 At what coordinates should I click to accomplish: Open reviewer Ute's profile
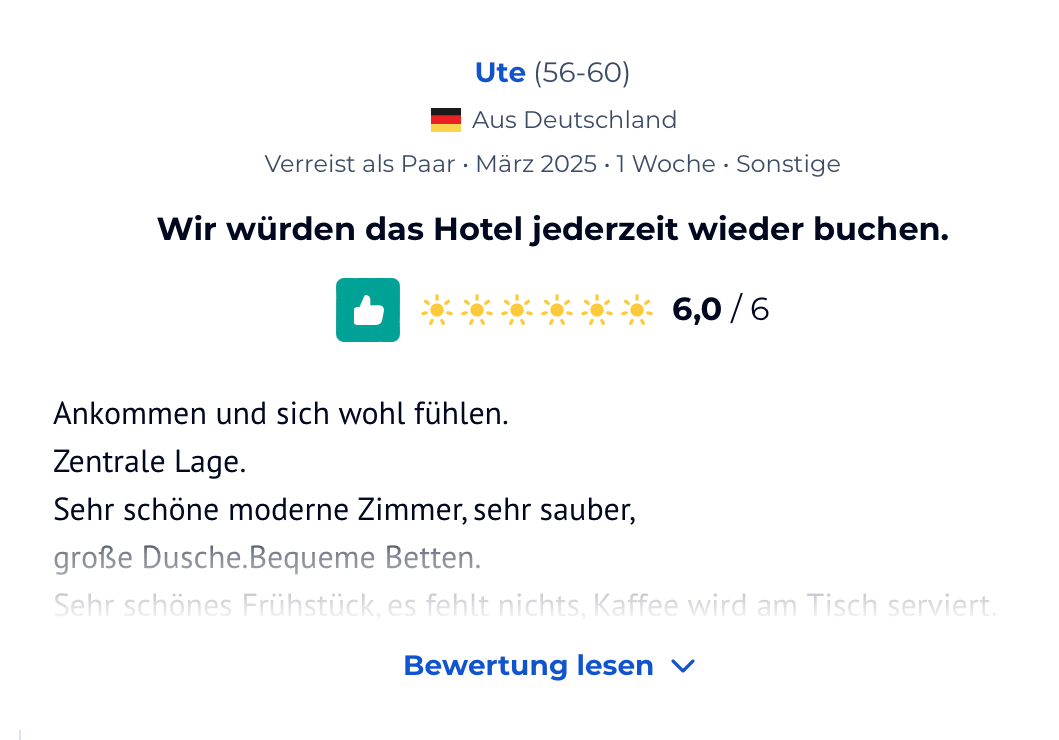[x=499, y=72]
